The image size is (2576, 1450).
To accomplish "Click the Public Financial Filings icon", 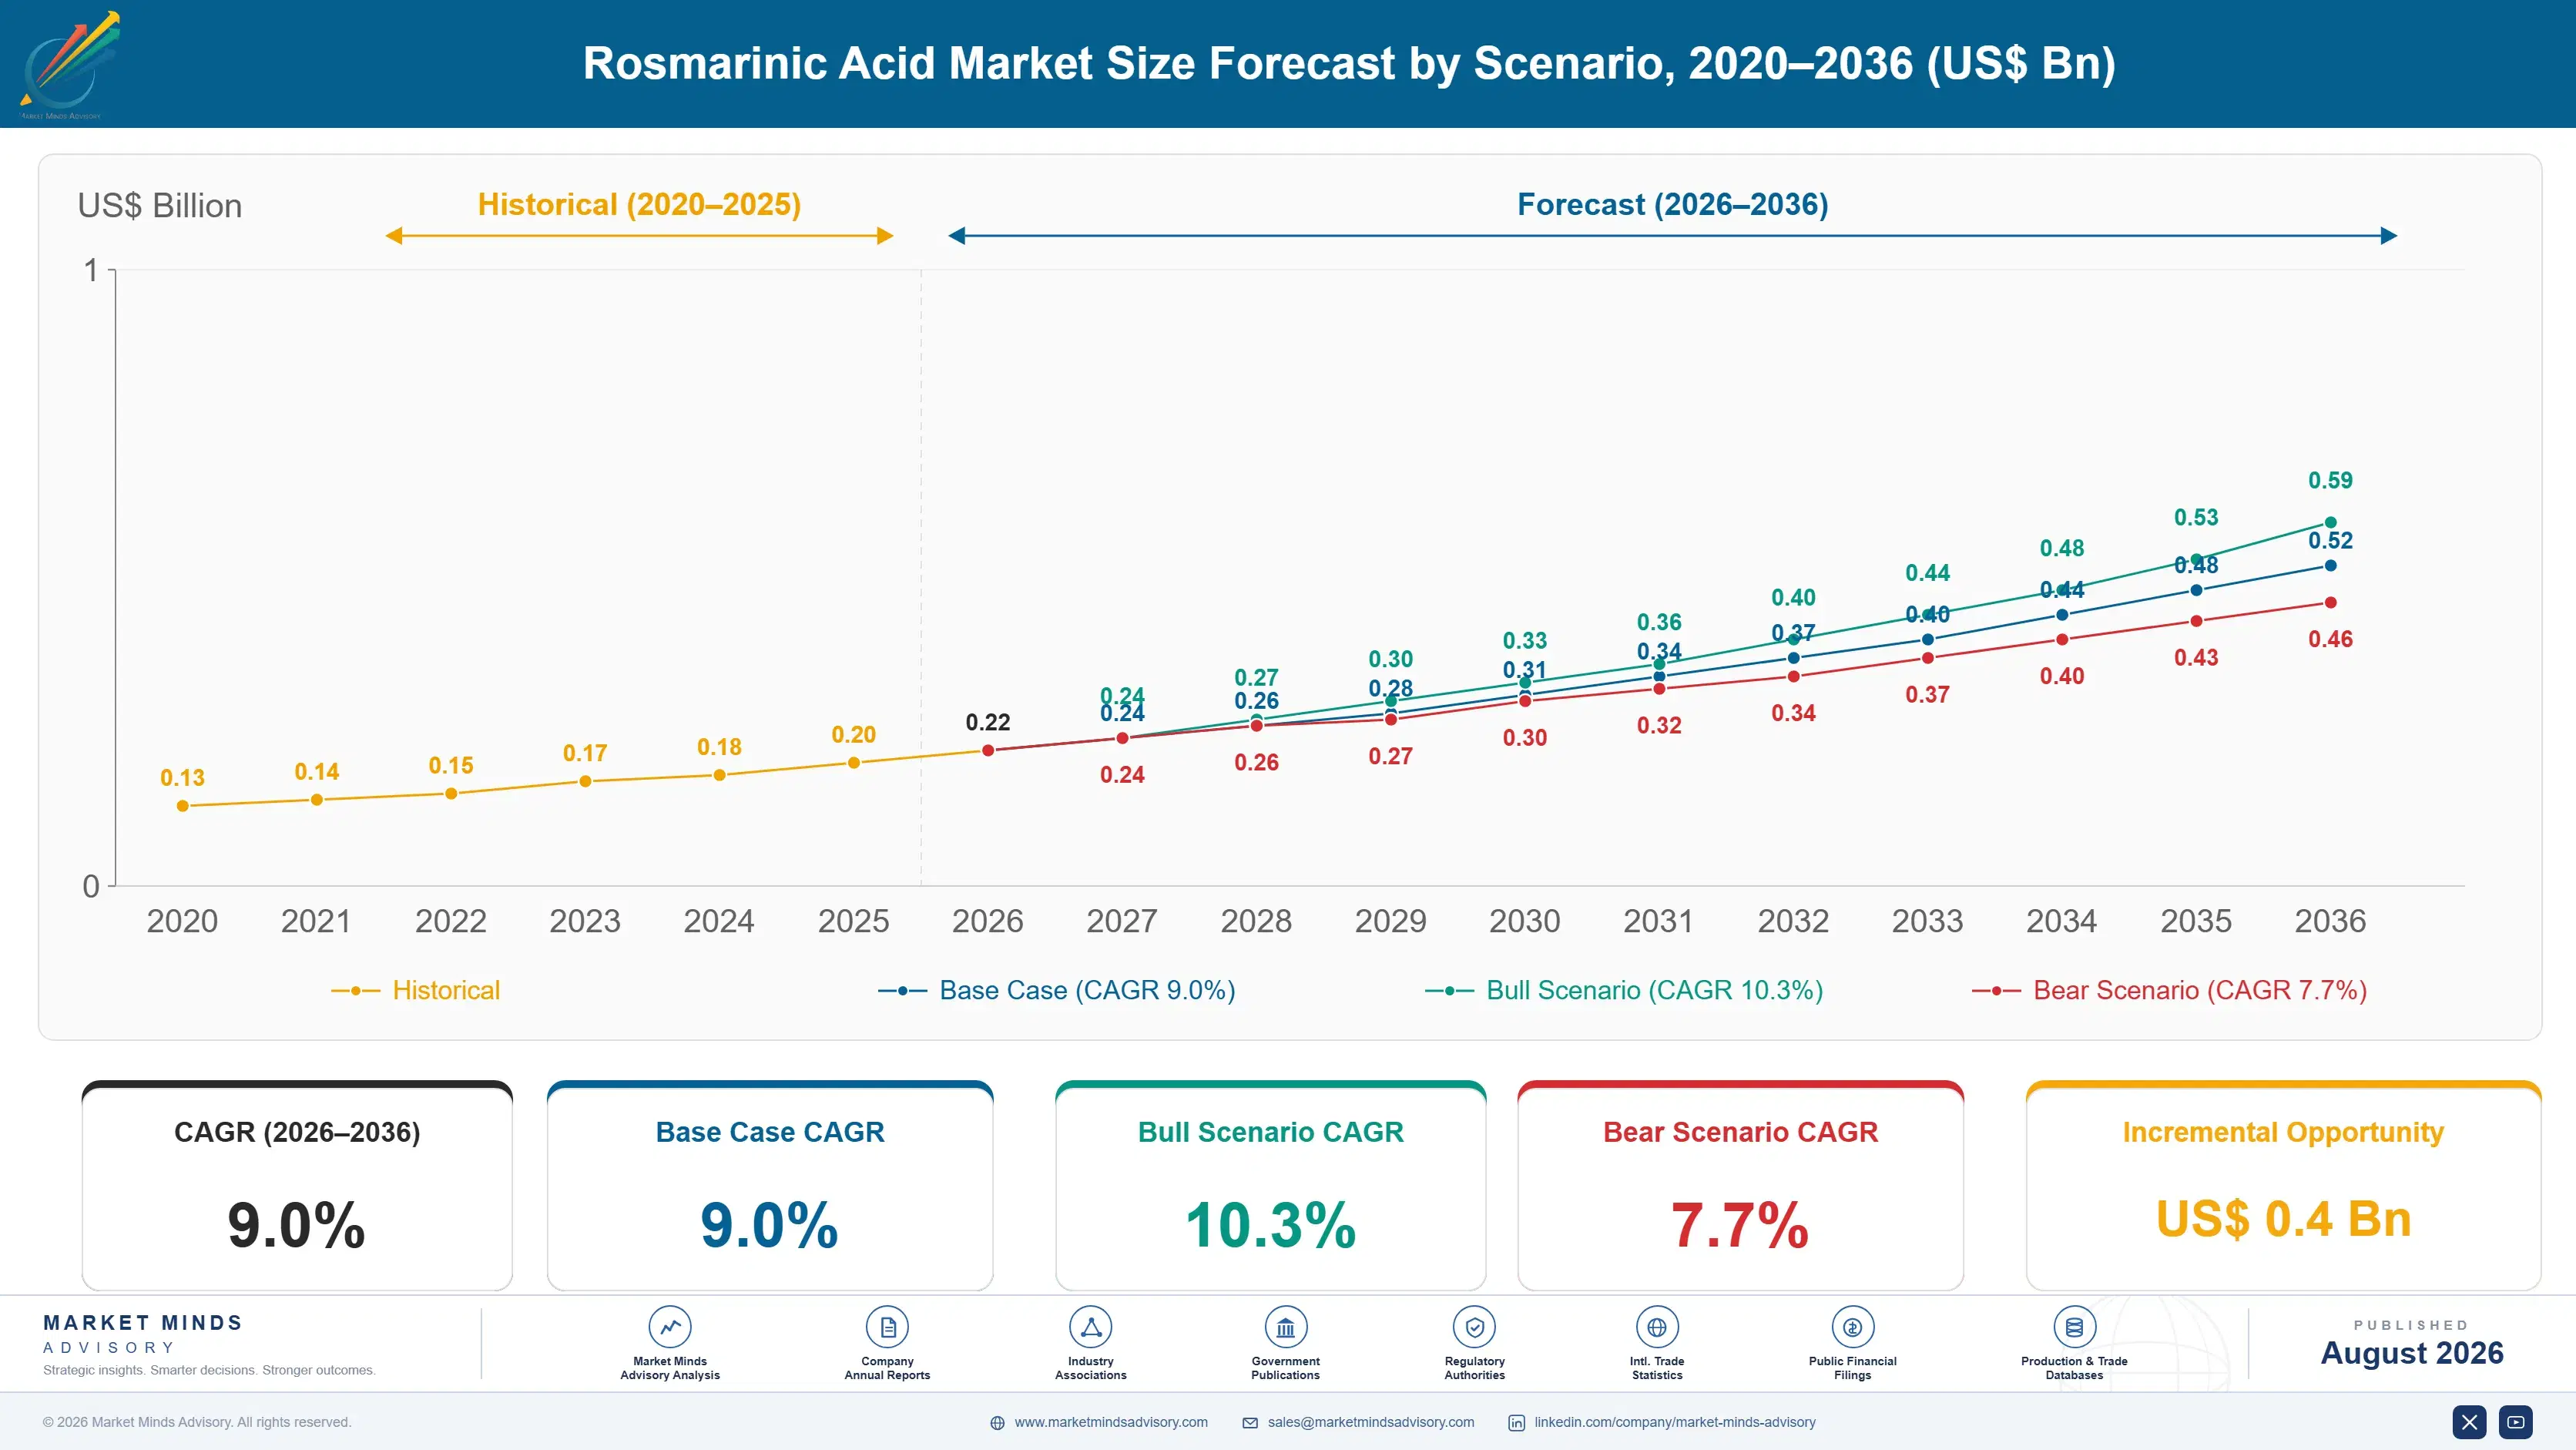I will pyautogui.click(x=1852, y=1327).
